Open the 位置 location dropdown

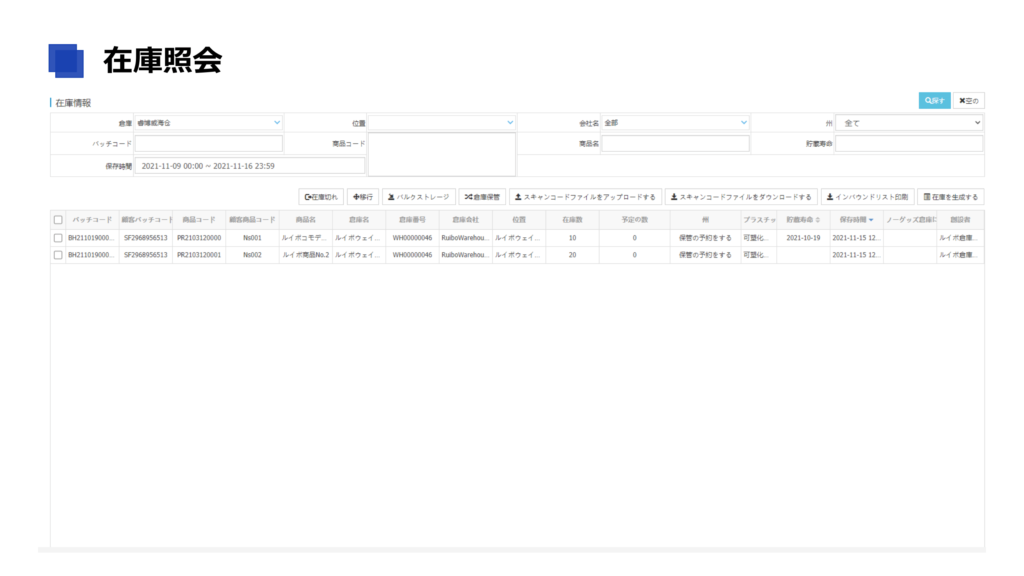click(441, 123)
